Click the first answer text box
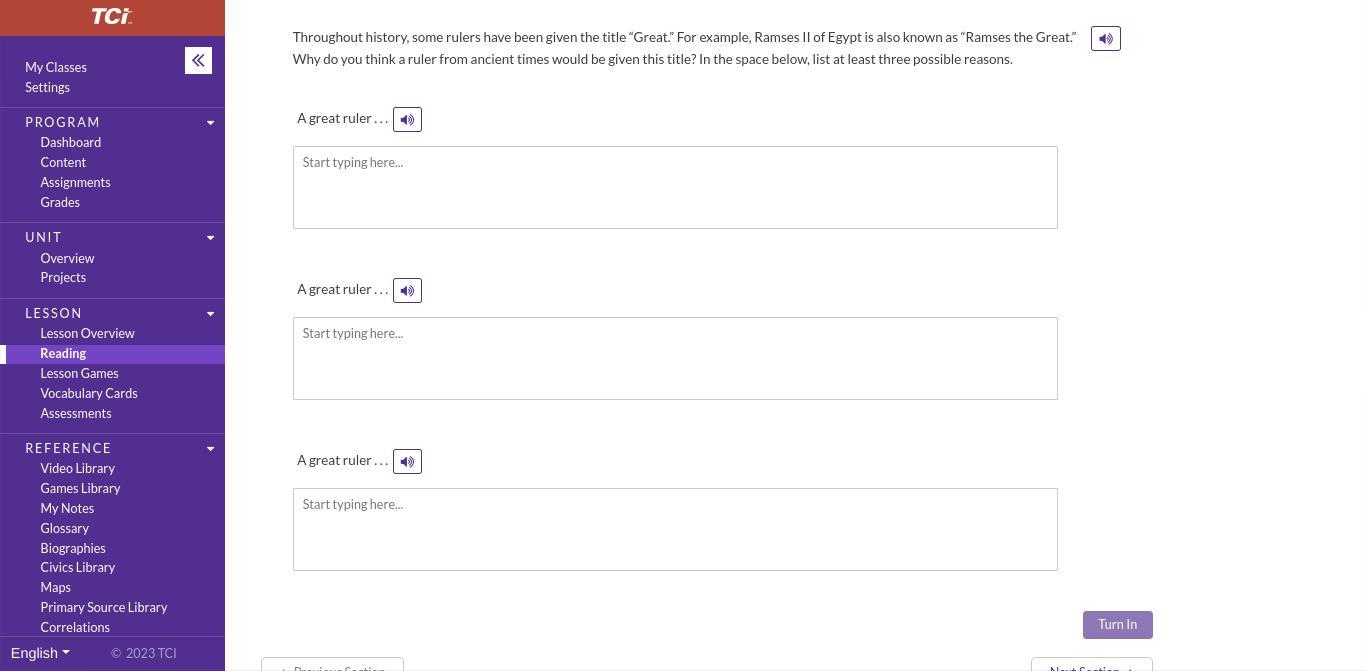Image resolution: width=1366 pixels, height=671 pixels. point(675,188)
